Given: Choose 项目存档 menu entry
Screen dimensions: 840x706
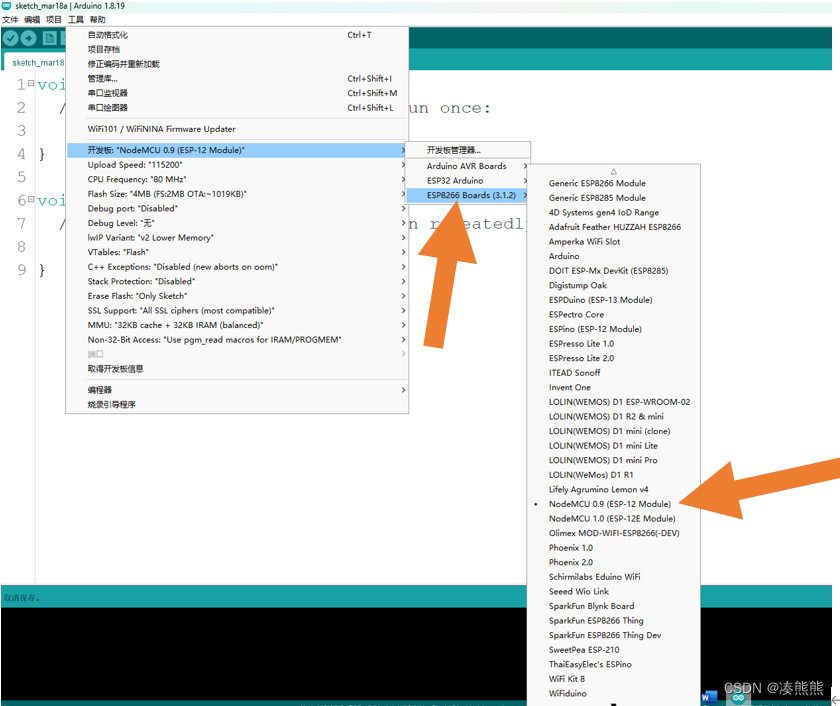Looking at the screenshot, I should coord(237,49).
